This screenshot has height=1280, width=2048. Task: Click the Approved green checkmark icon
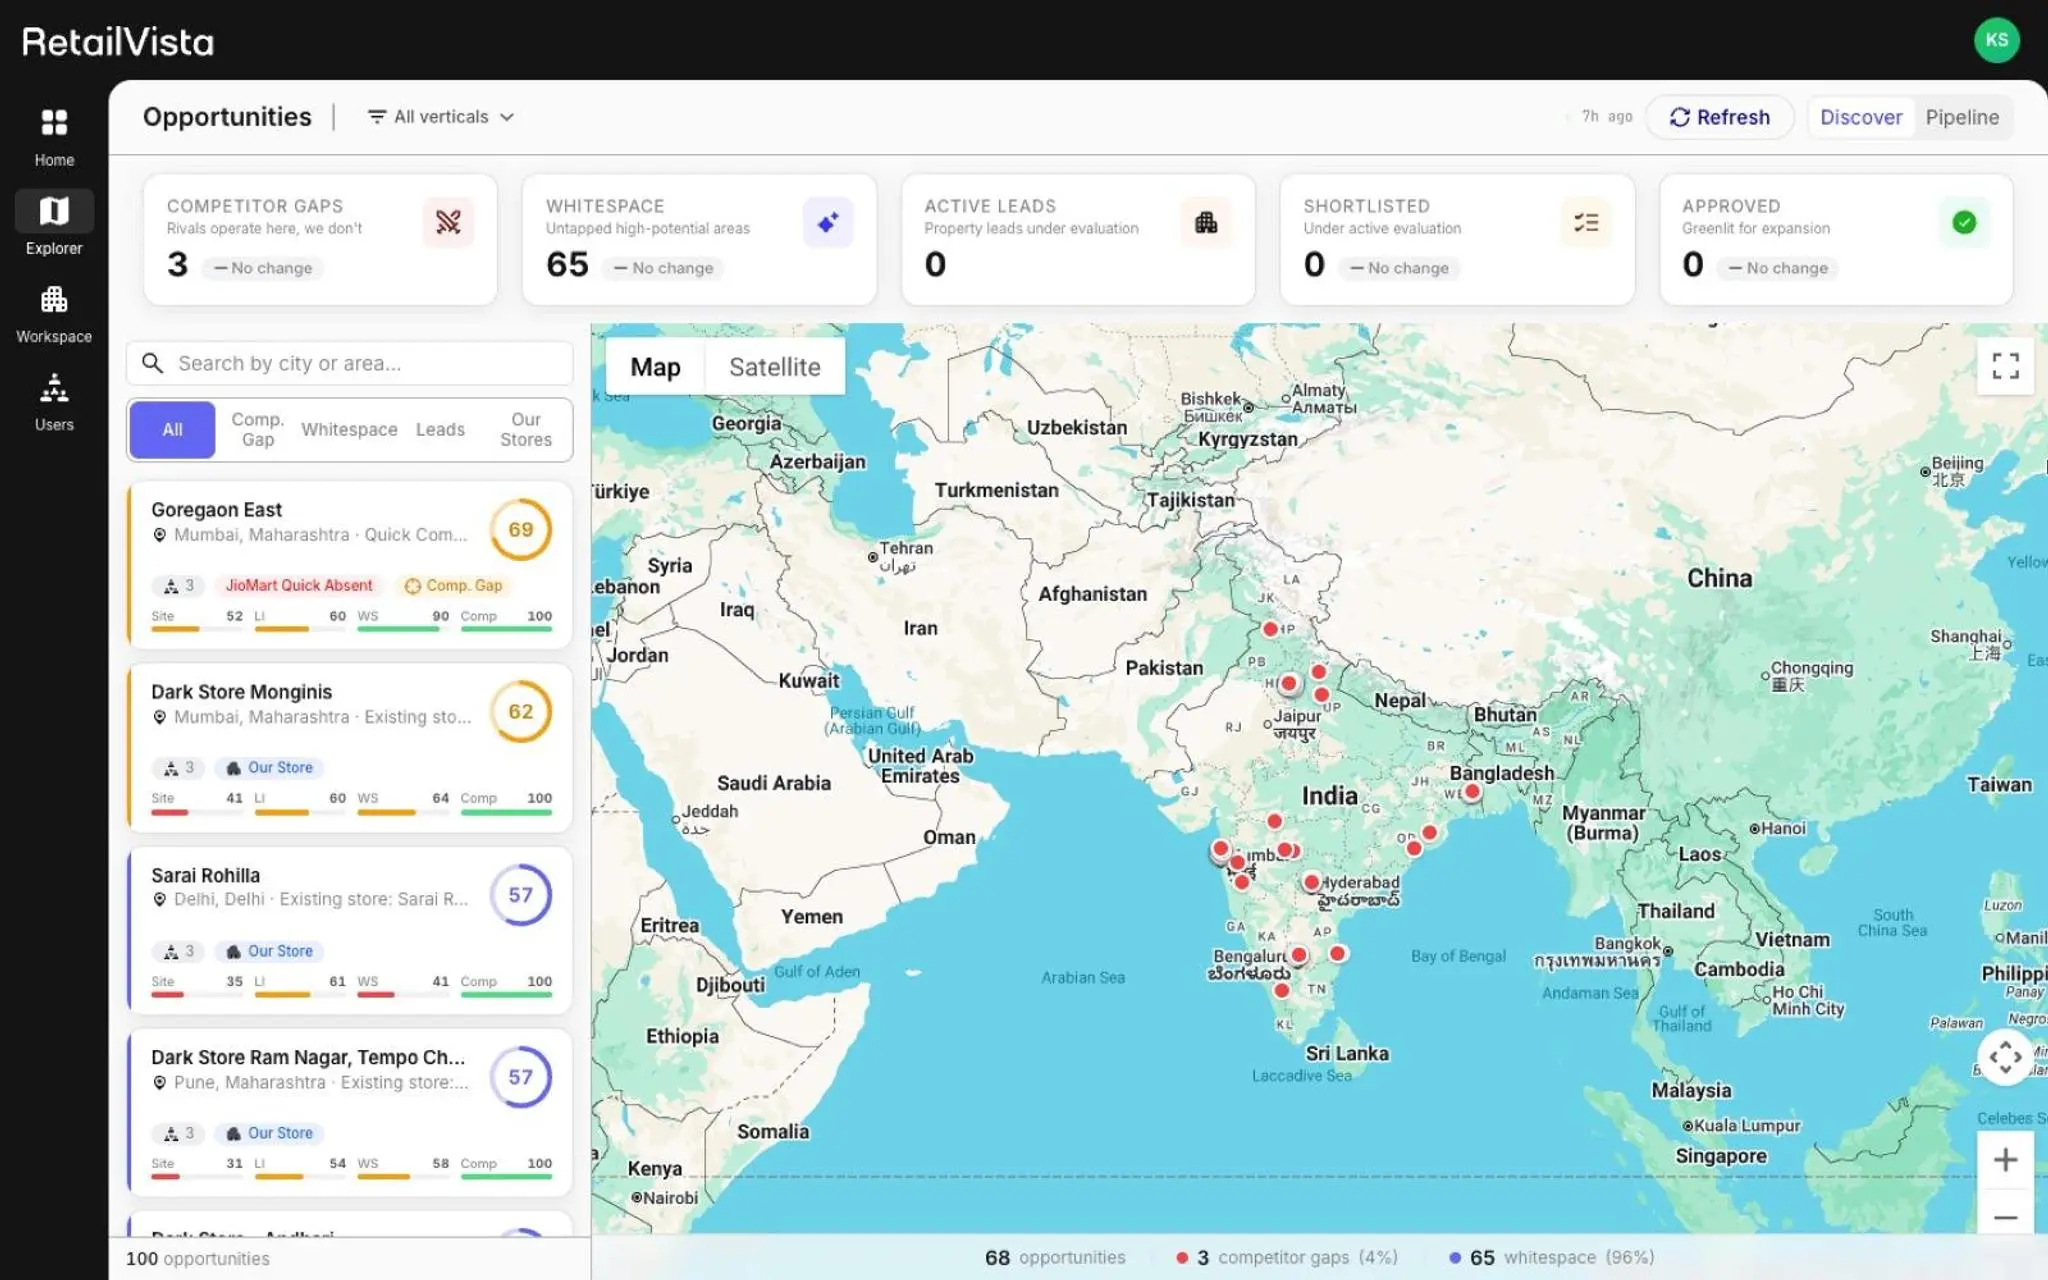coord(1964,222)
